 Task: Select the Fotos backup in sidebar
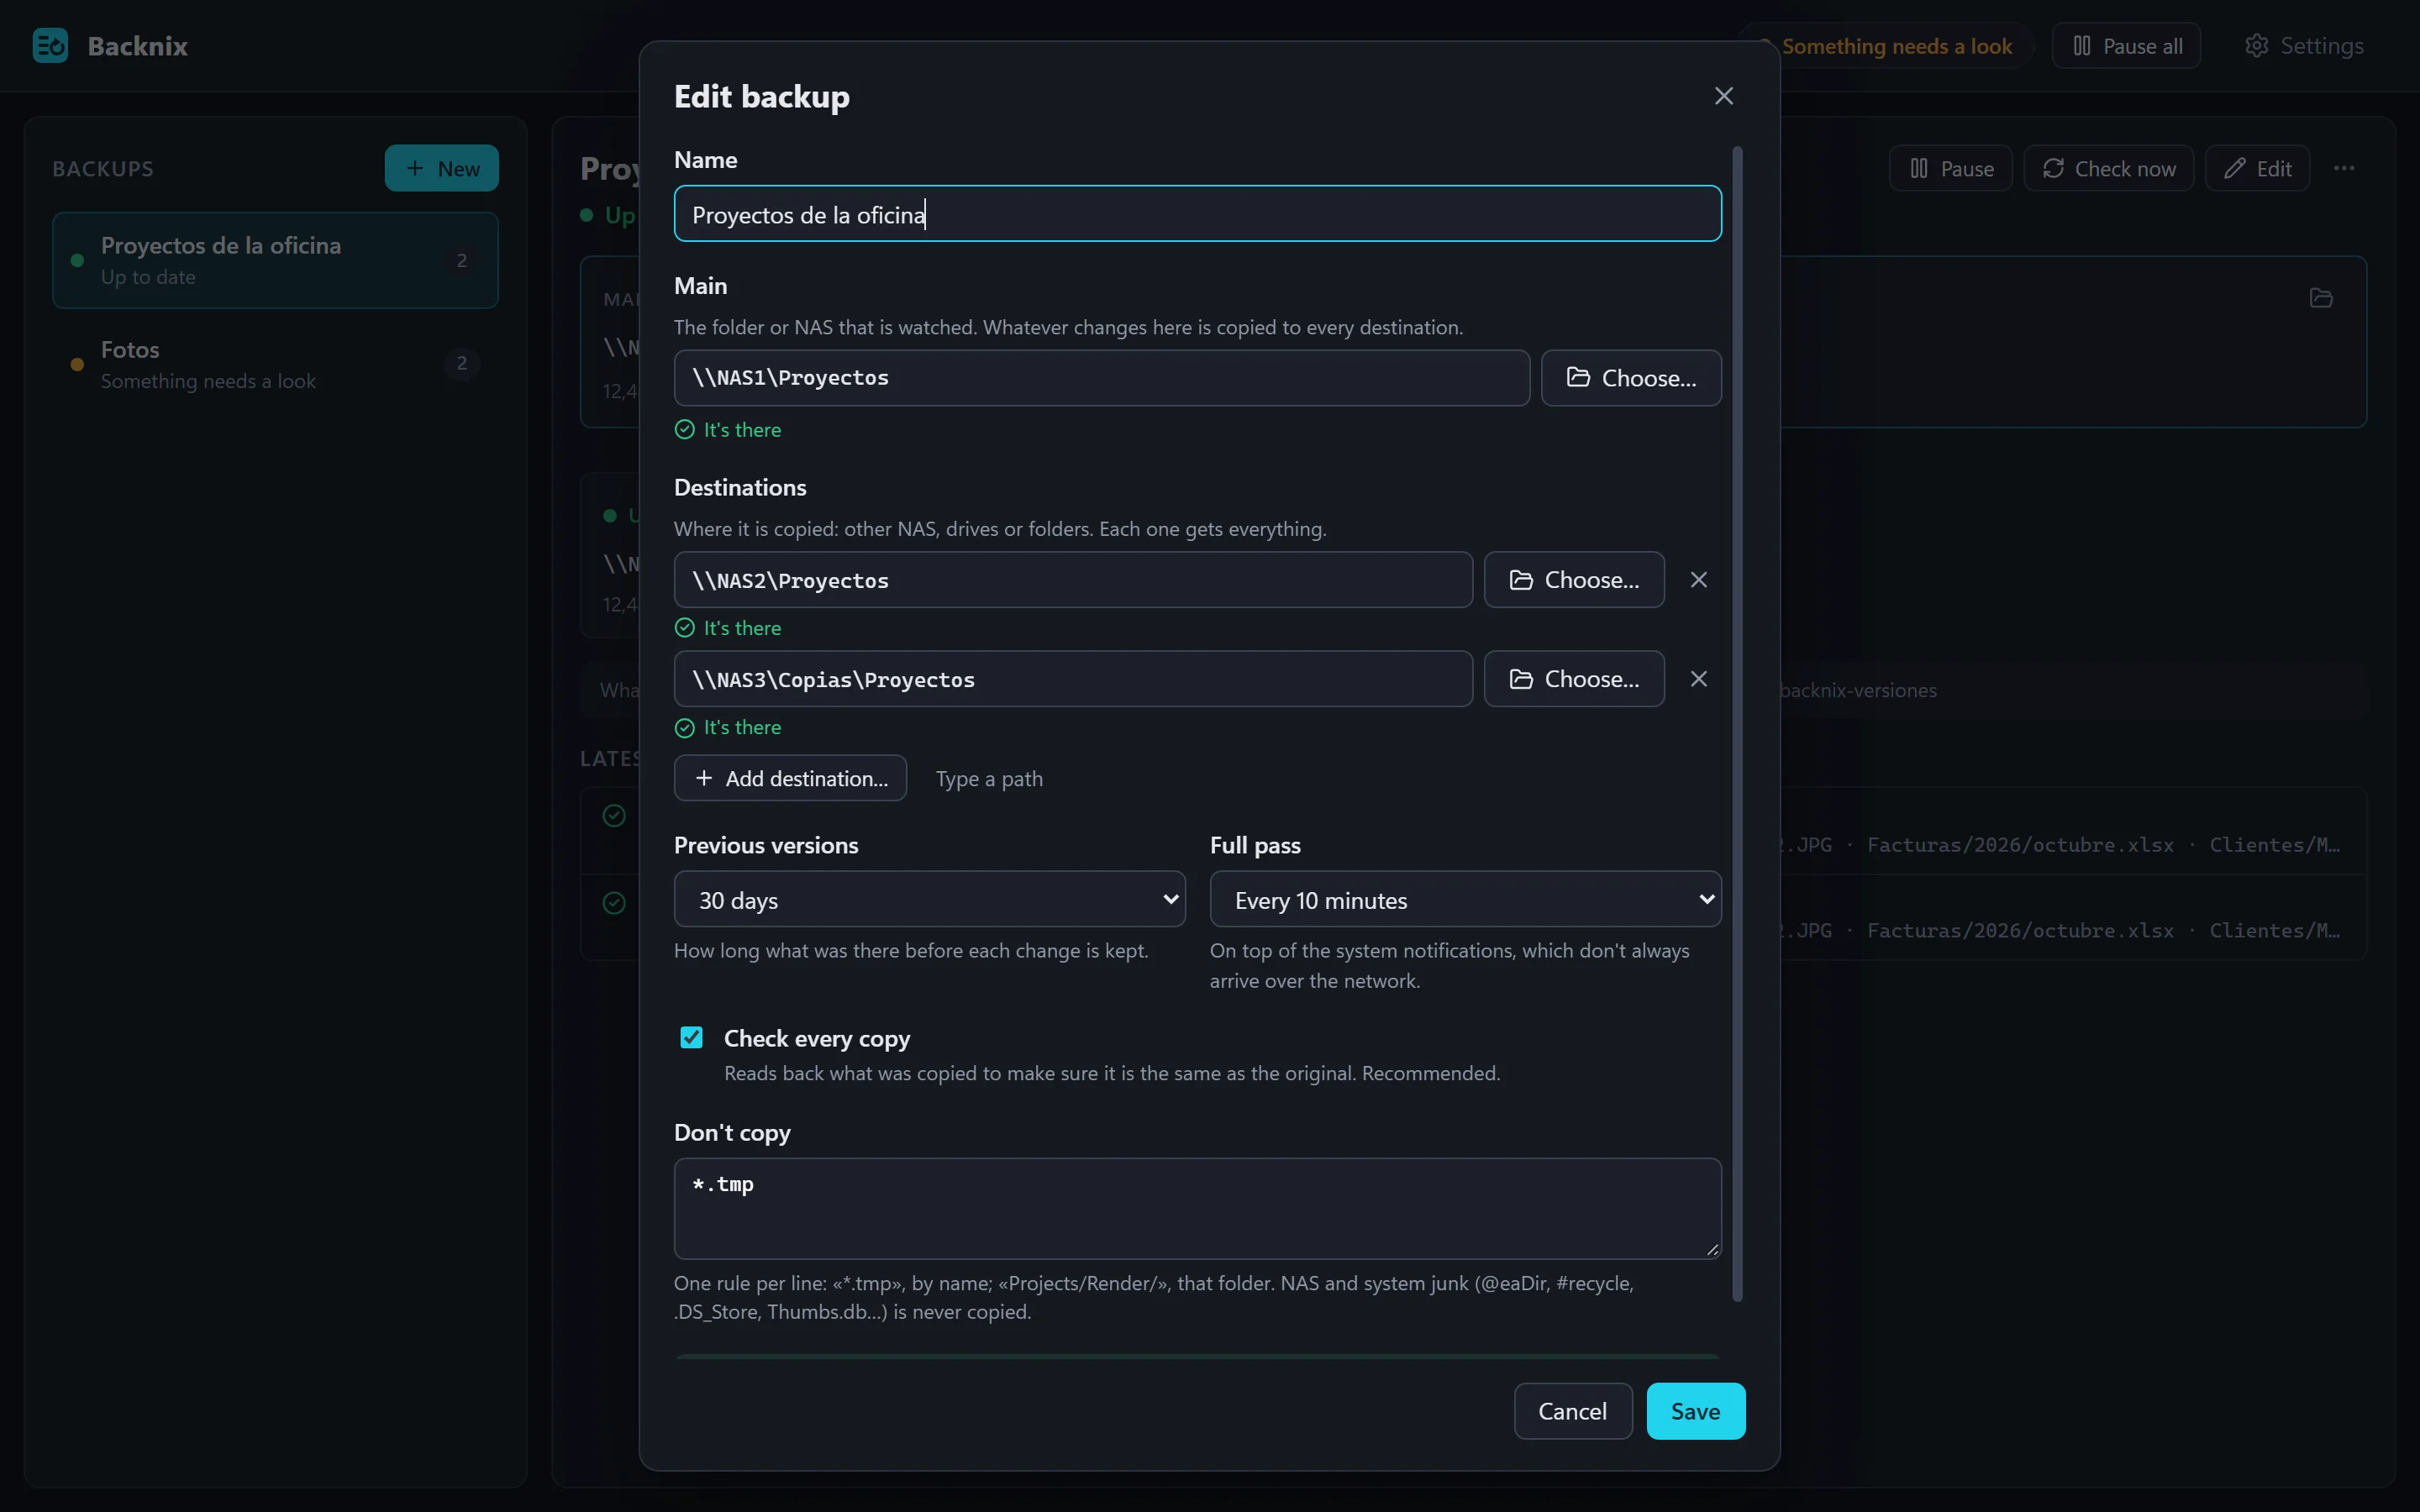[275, 364]
